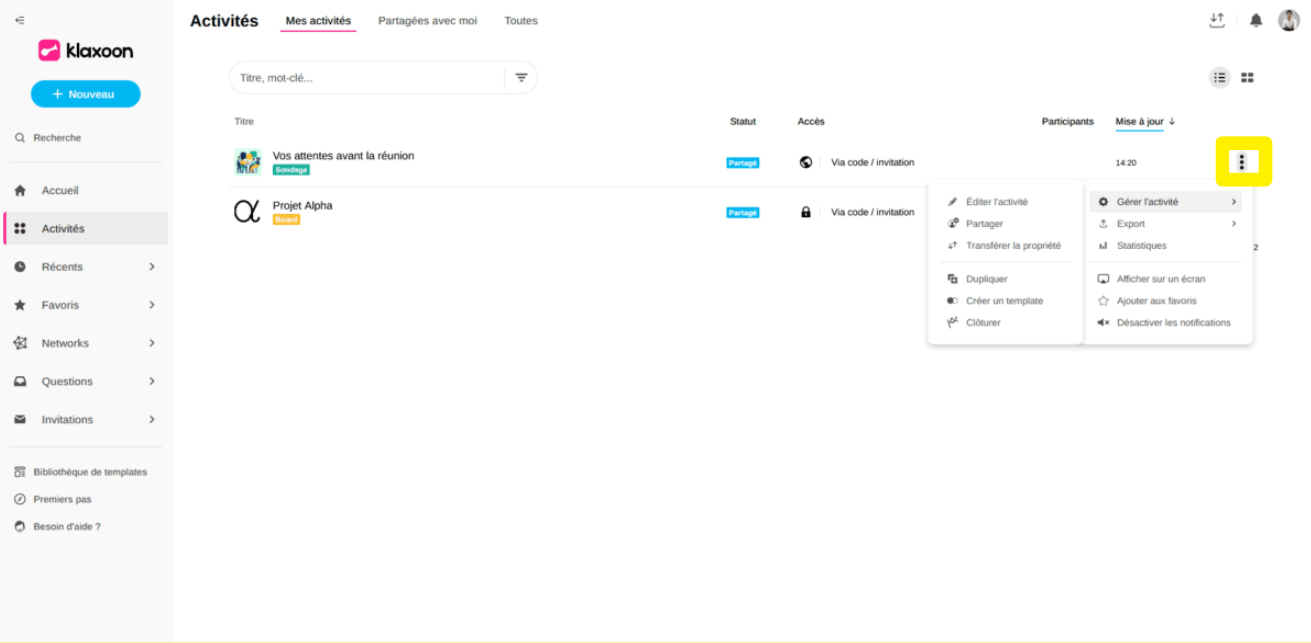Select Désactiver les notifications

coord(1173,323)
